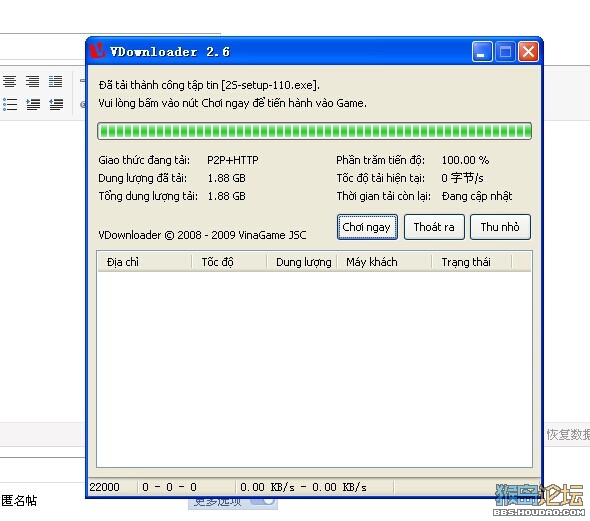Close the VDownloader 2.6 window
This screenshot has width=590, height=521.
click(528, 51)
